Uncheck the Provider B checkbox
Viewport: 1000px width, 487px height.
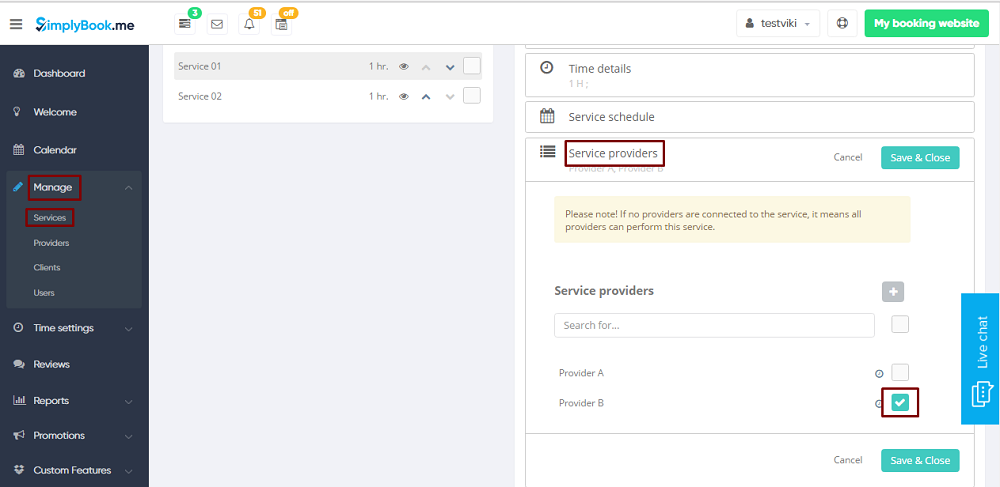[900, 402]
